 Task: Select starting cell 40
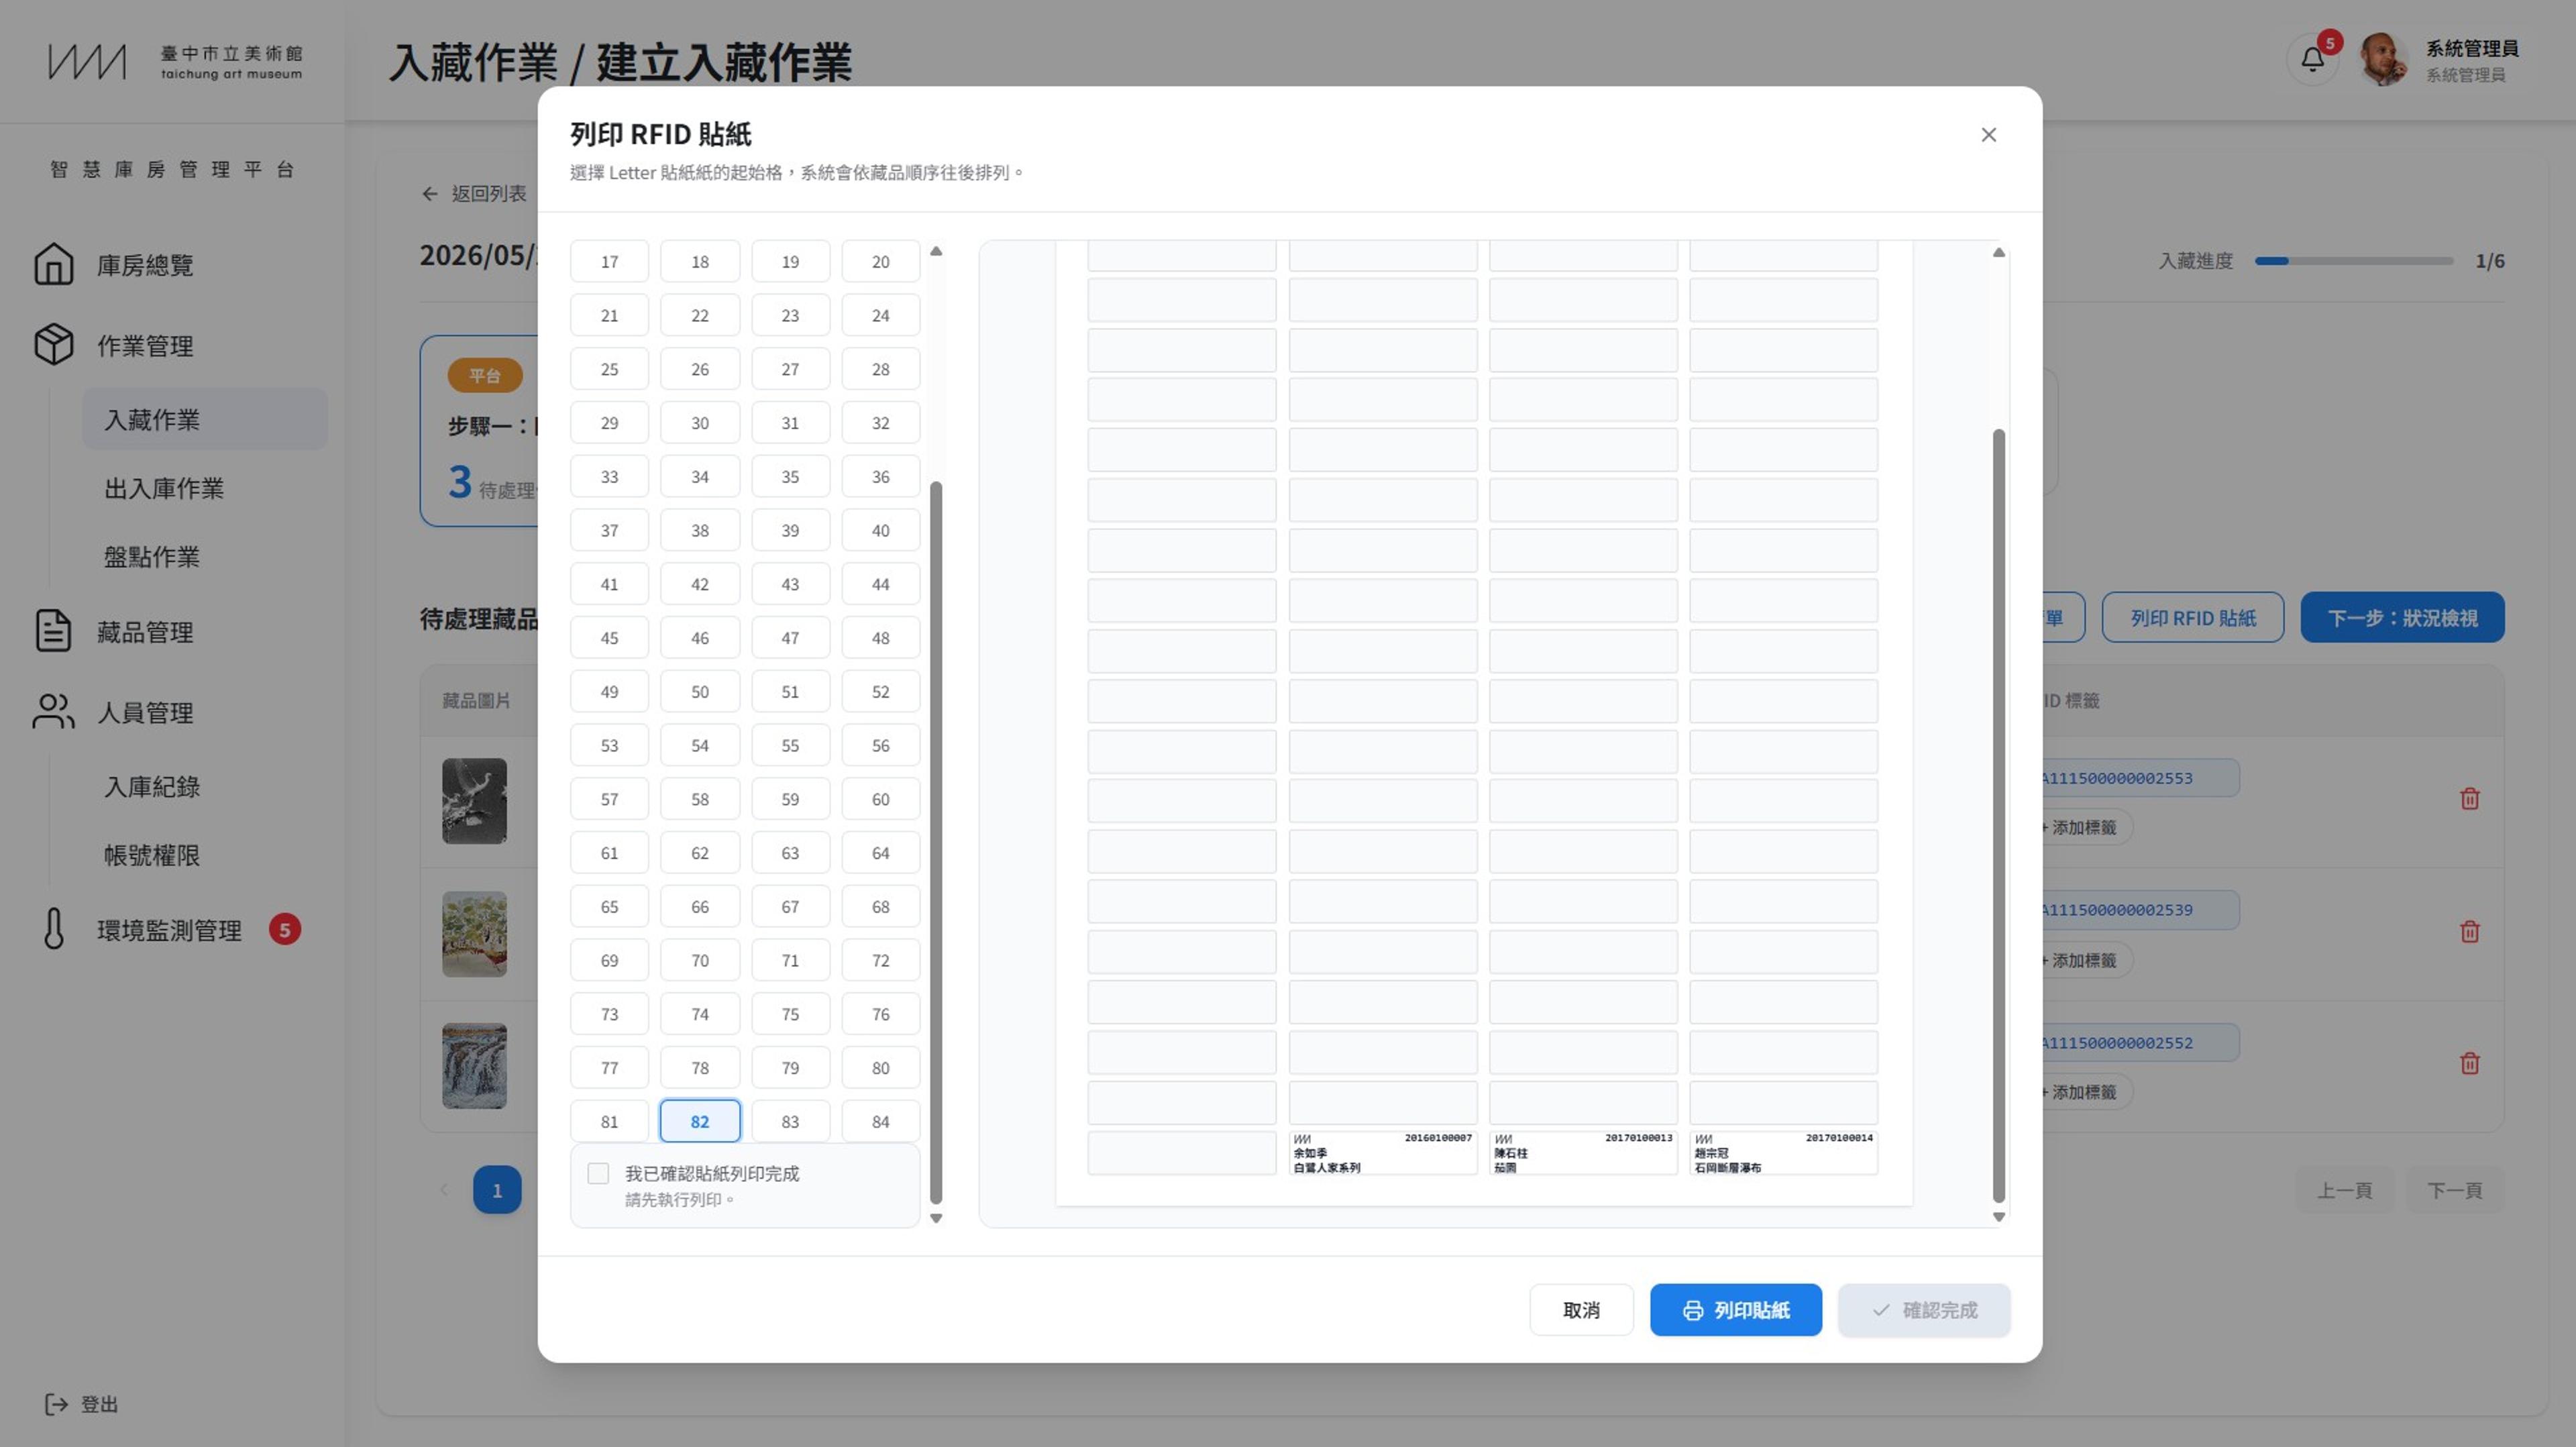pyautogui.click(x=880, y=530)
